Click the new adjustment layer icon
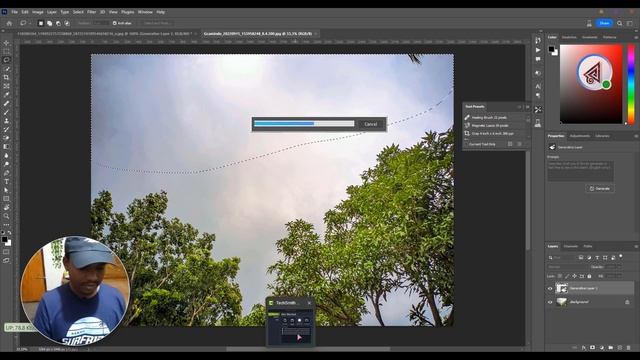640x360 pixels. pos(602,347)
